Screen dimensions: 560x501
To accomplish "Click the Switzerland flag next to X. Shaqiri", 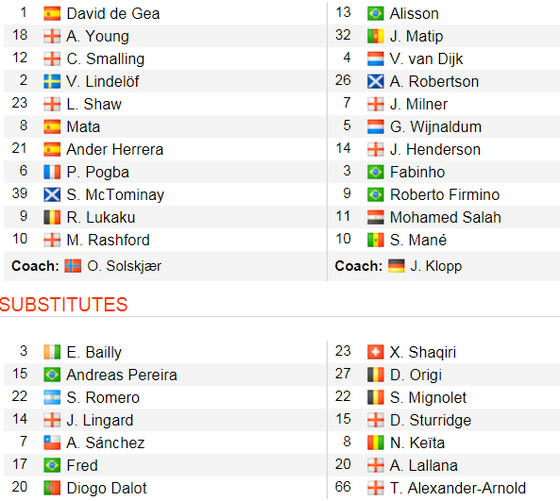I will [376, 352].
